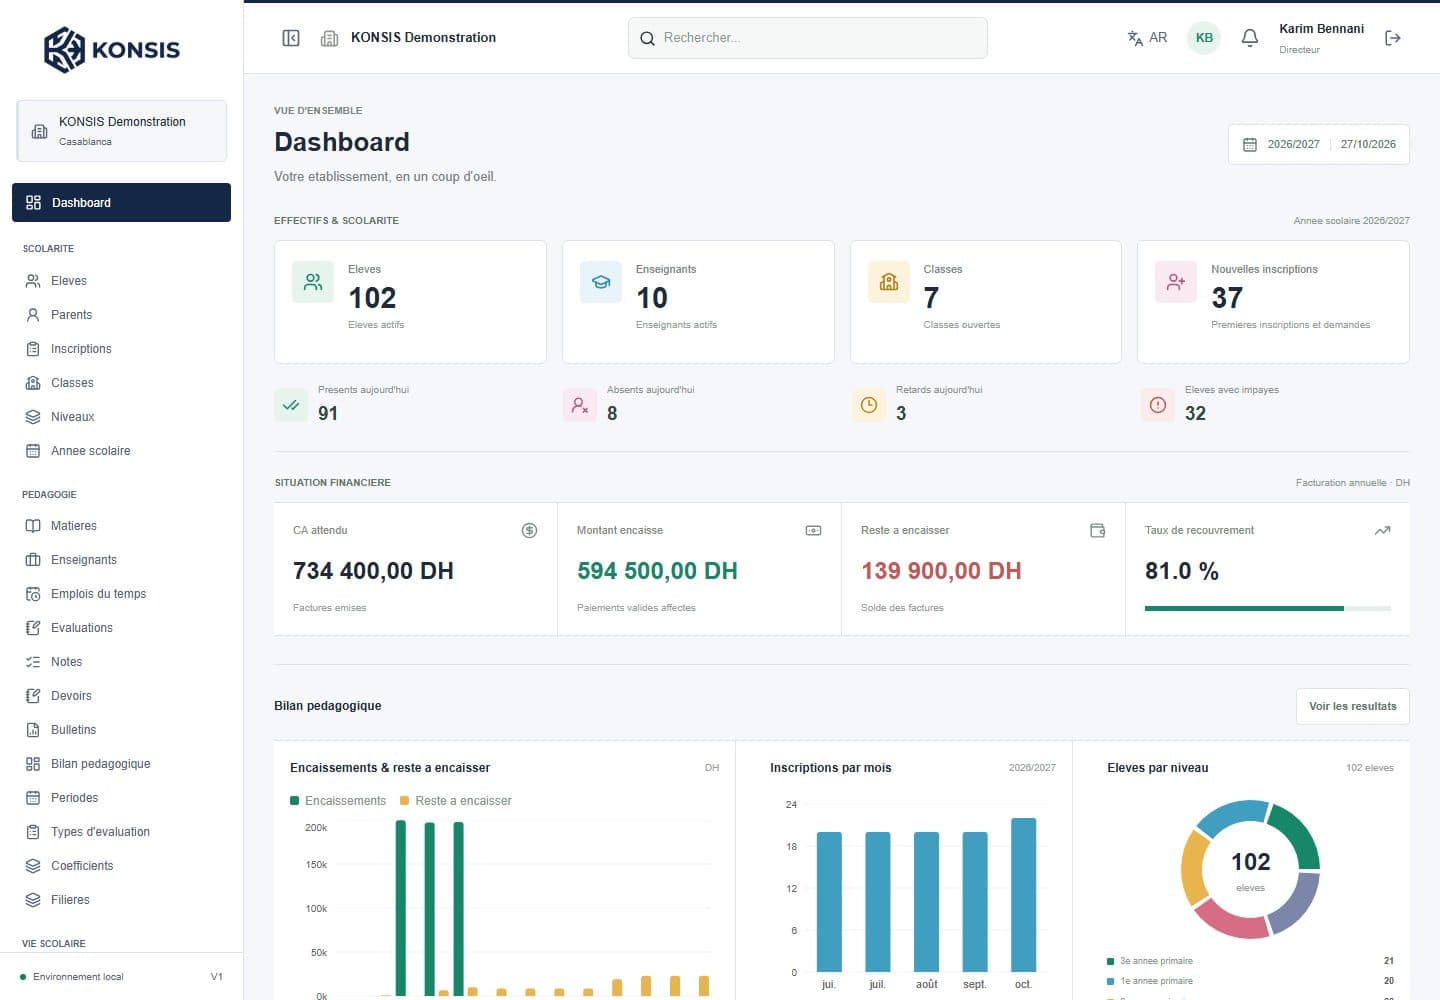Open the KONSIS Demonstration Casablanca establishment selector

[x=122, y=131]
